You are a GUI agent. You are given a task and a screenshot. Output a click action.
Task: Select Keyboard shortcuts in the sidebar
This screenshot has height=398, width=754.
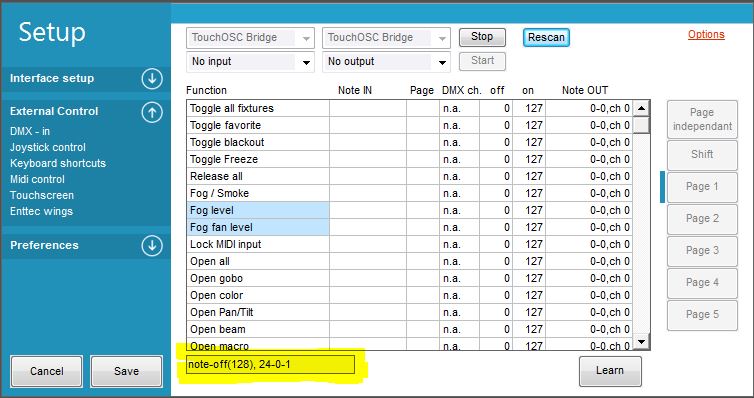click(x=58, y=163)
